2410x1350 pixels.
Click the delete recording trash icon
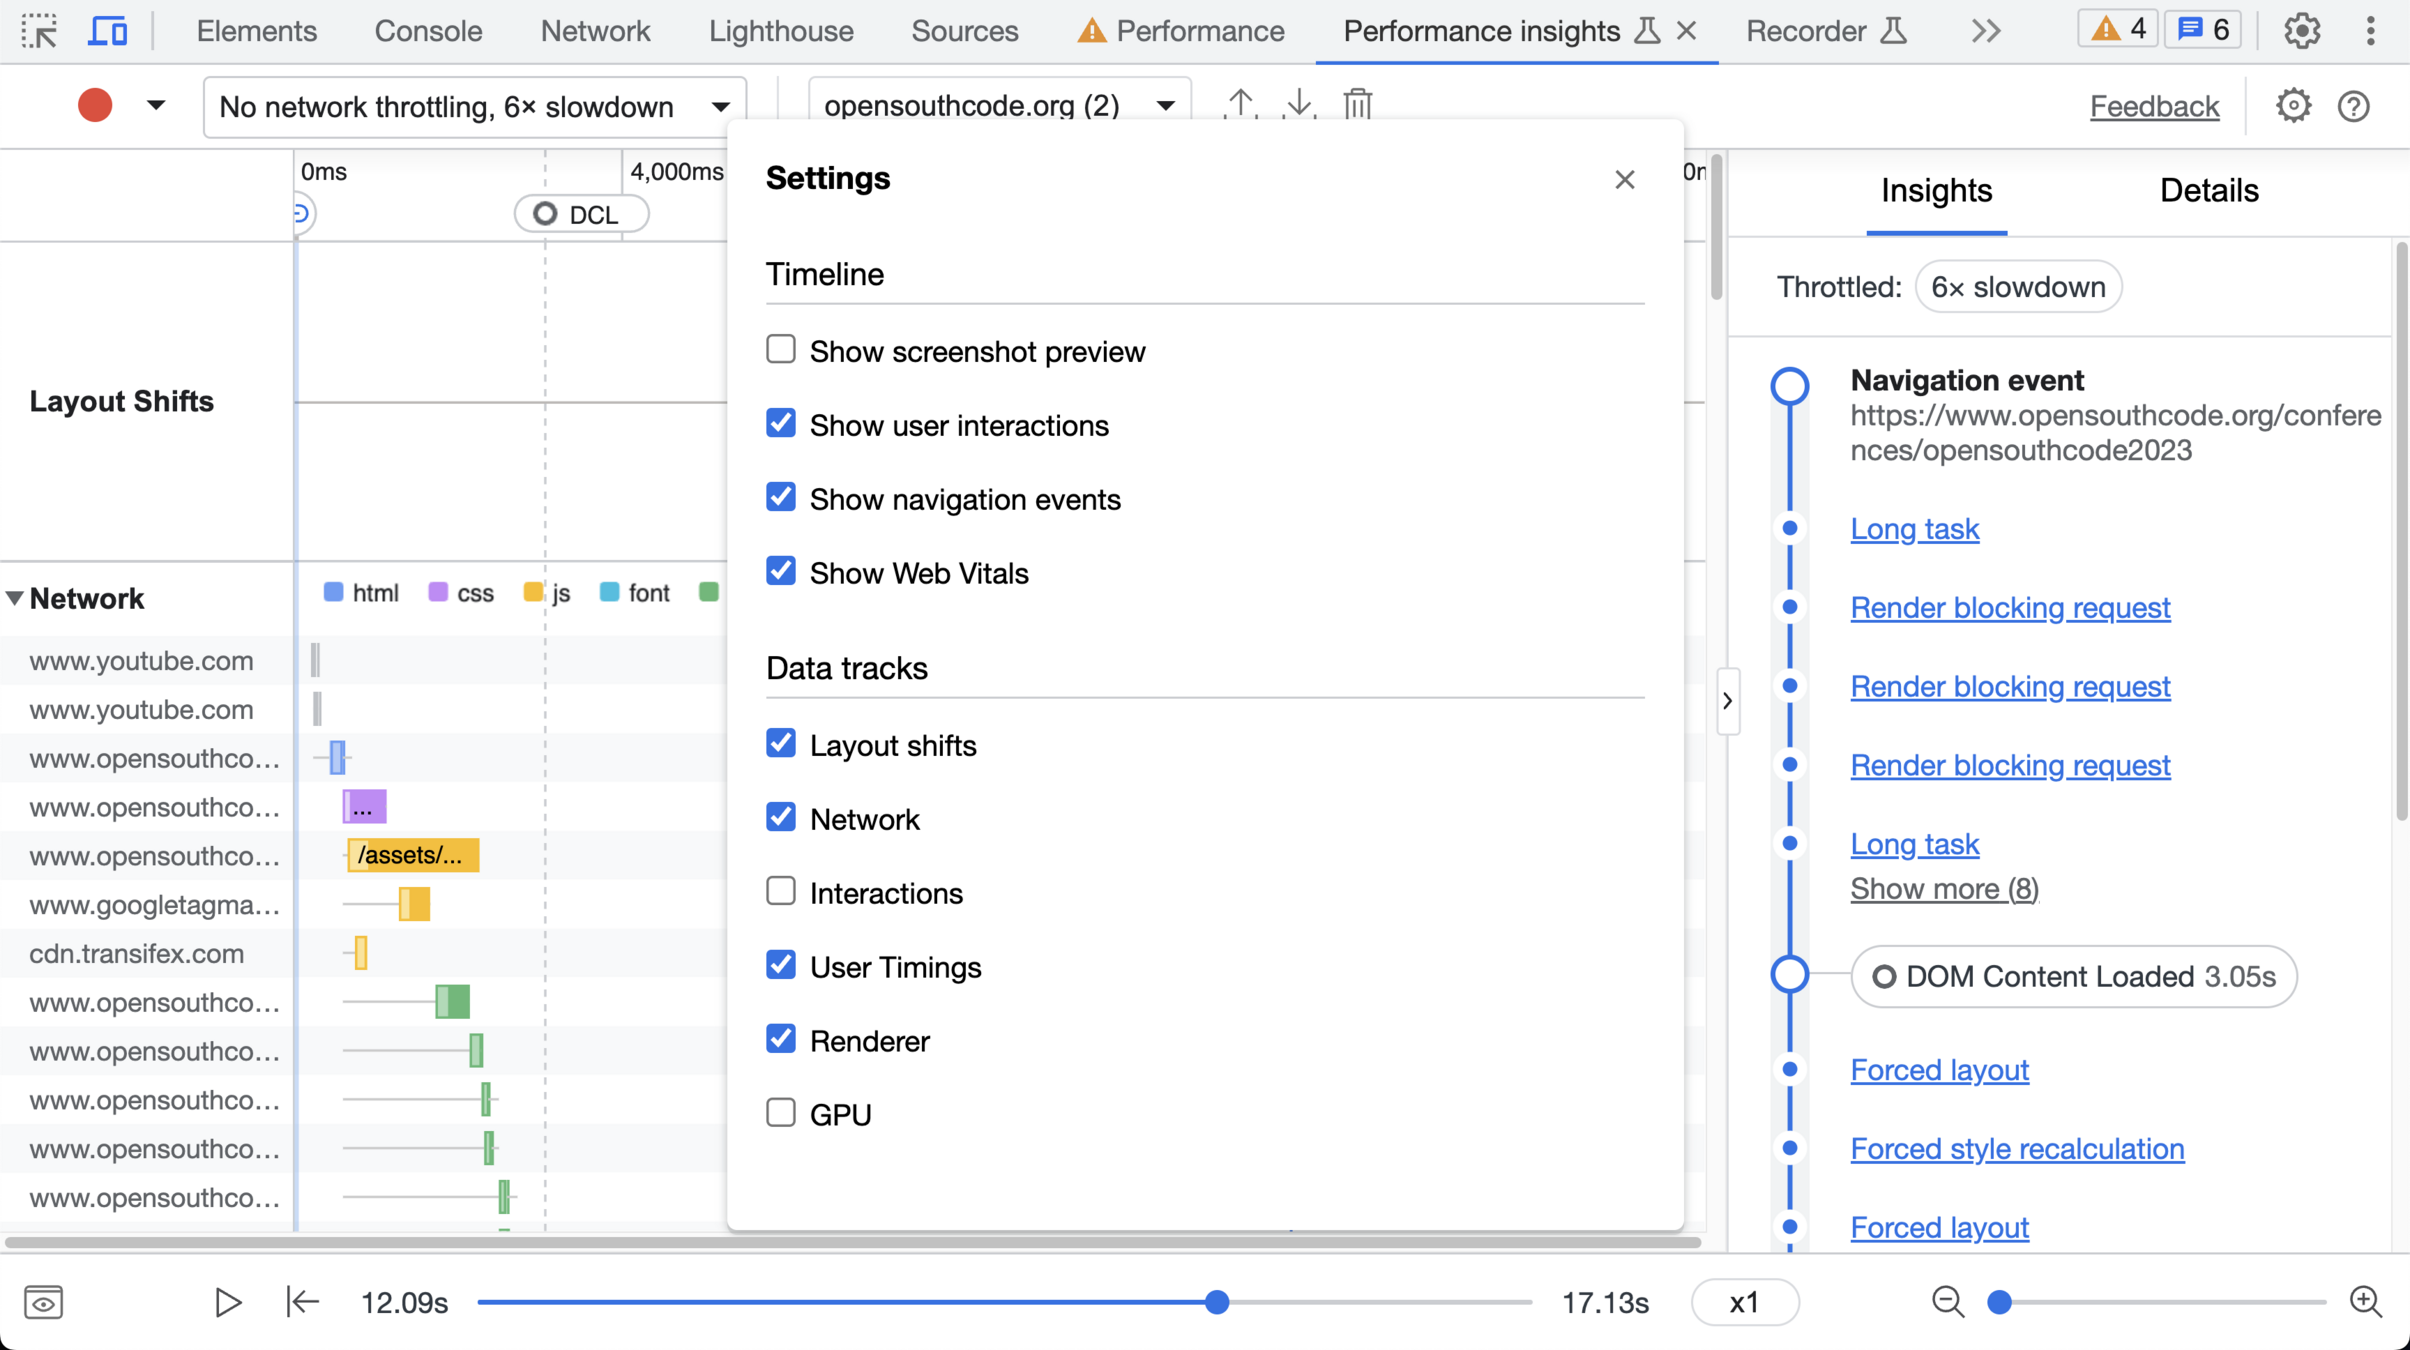coord(1357,104)
